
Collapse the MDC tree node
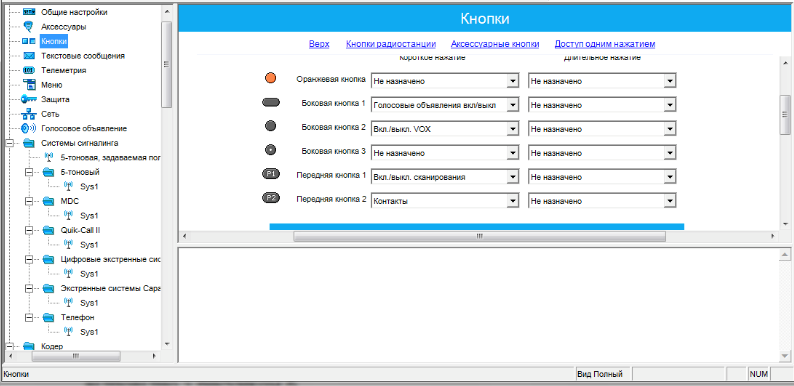point(28,202)
